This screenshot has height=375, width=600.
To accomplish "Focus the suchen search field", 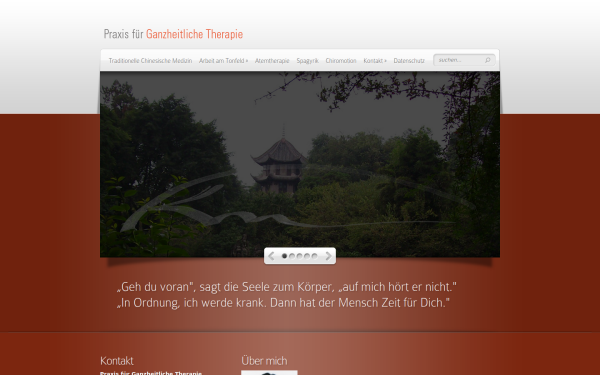I will [x=464, y=60].
